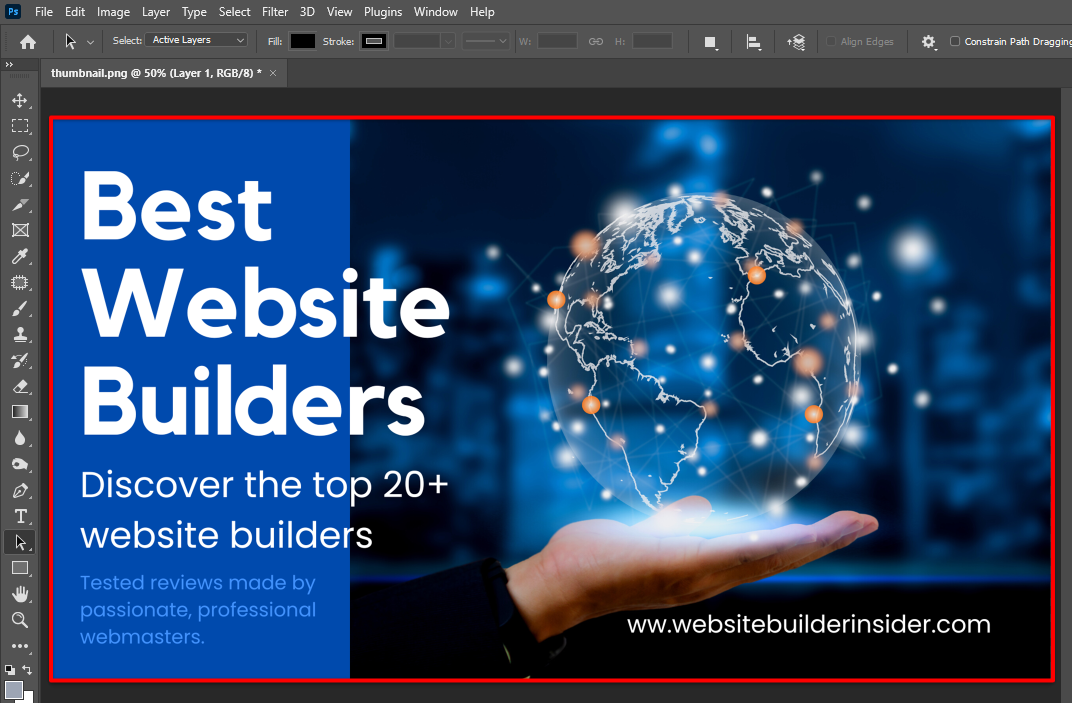Choose the Clone Stamp tool

tap(20, 334)
